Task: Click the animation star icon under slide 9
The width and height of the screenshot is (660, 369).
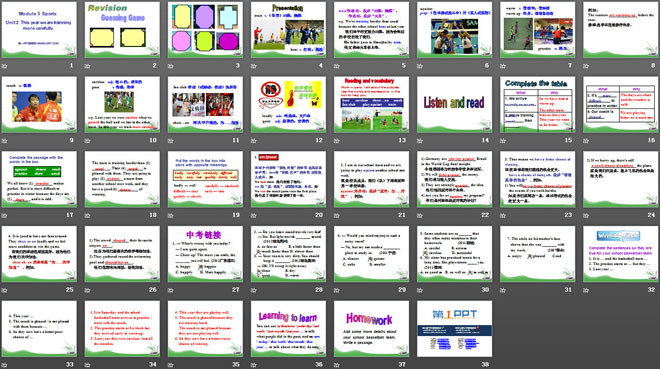Action: click(4, 141)
